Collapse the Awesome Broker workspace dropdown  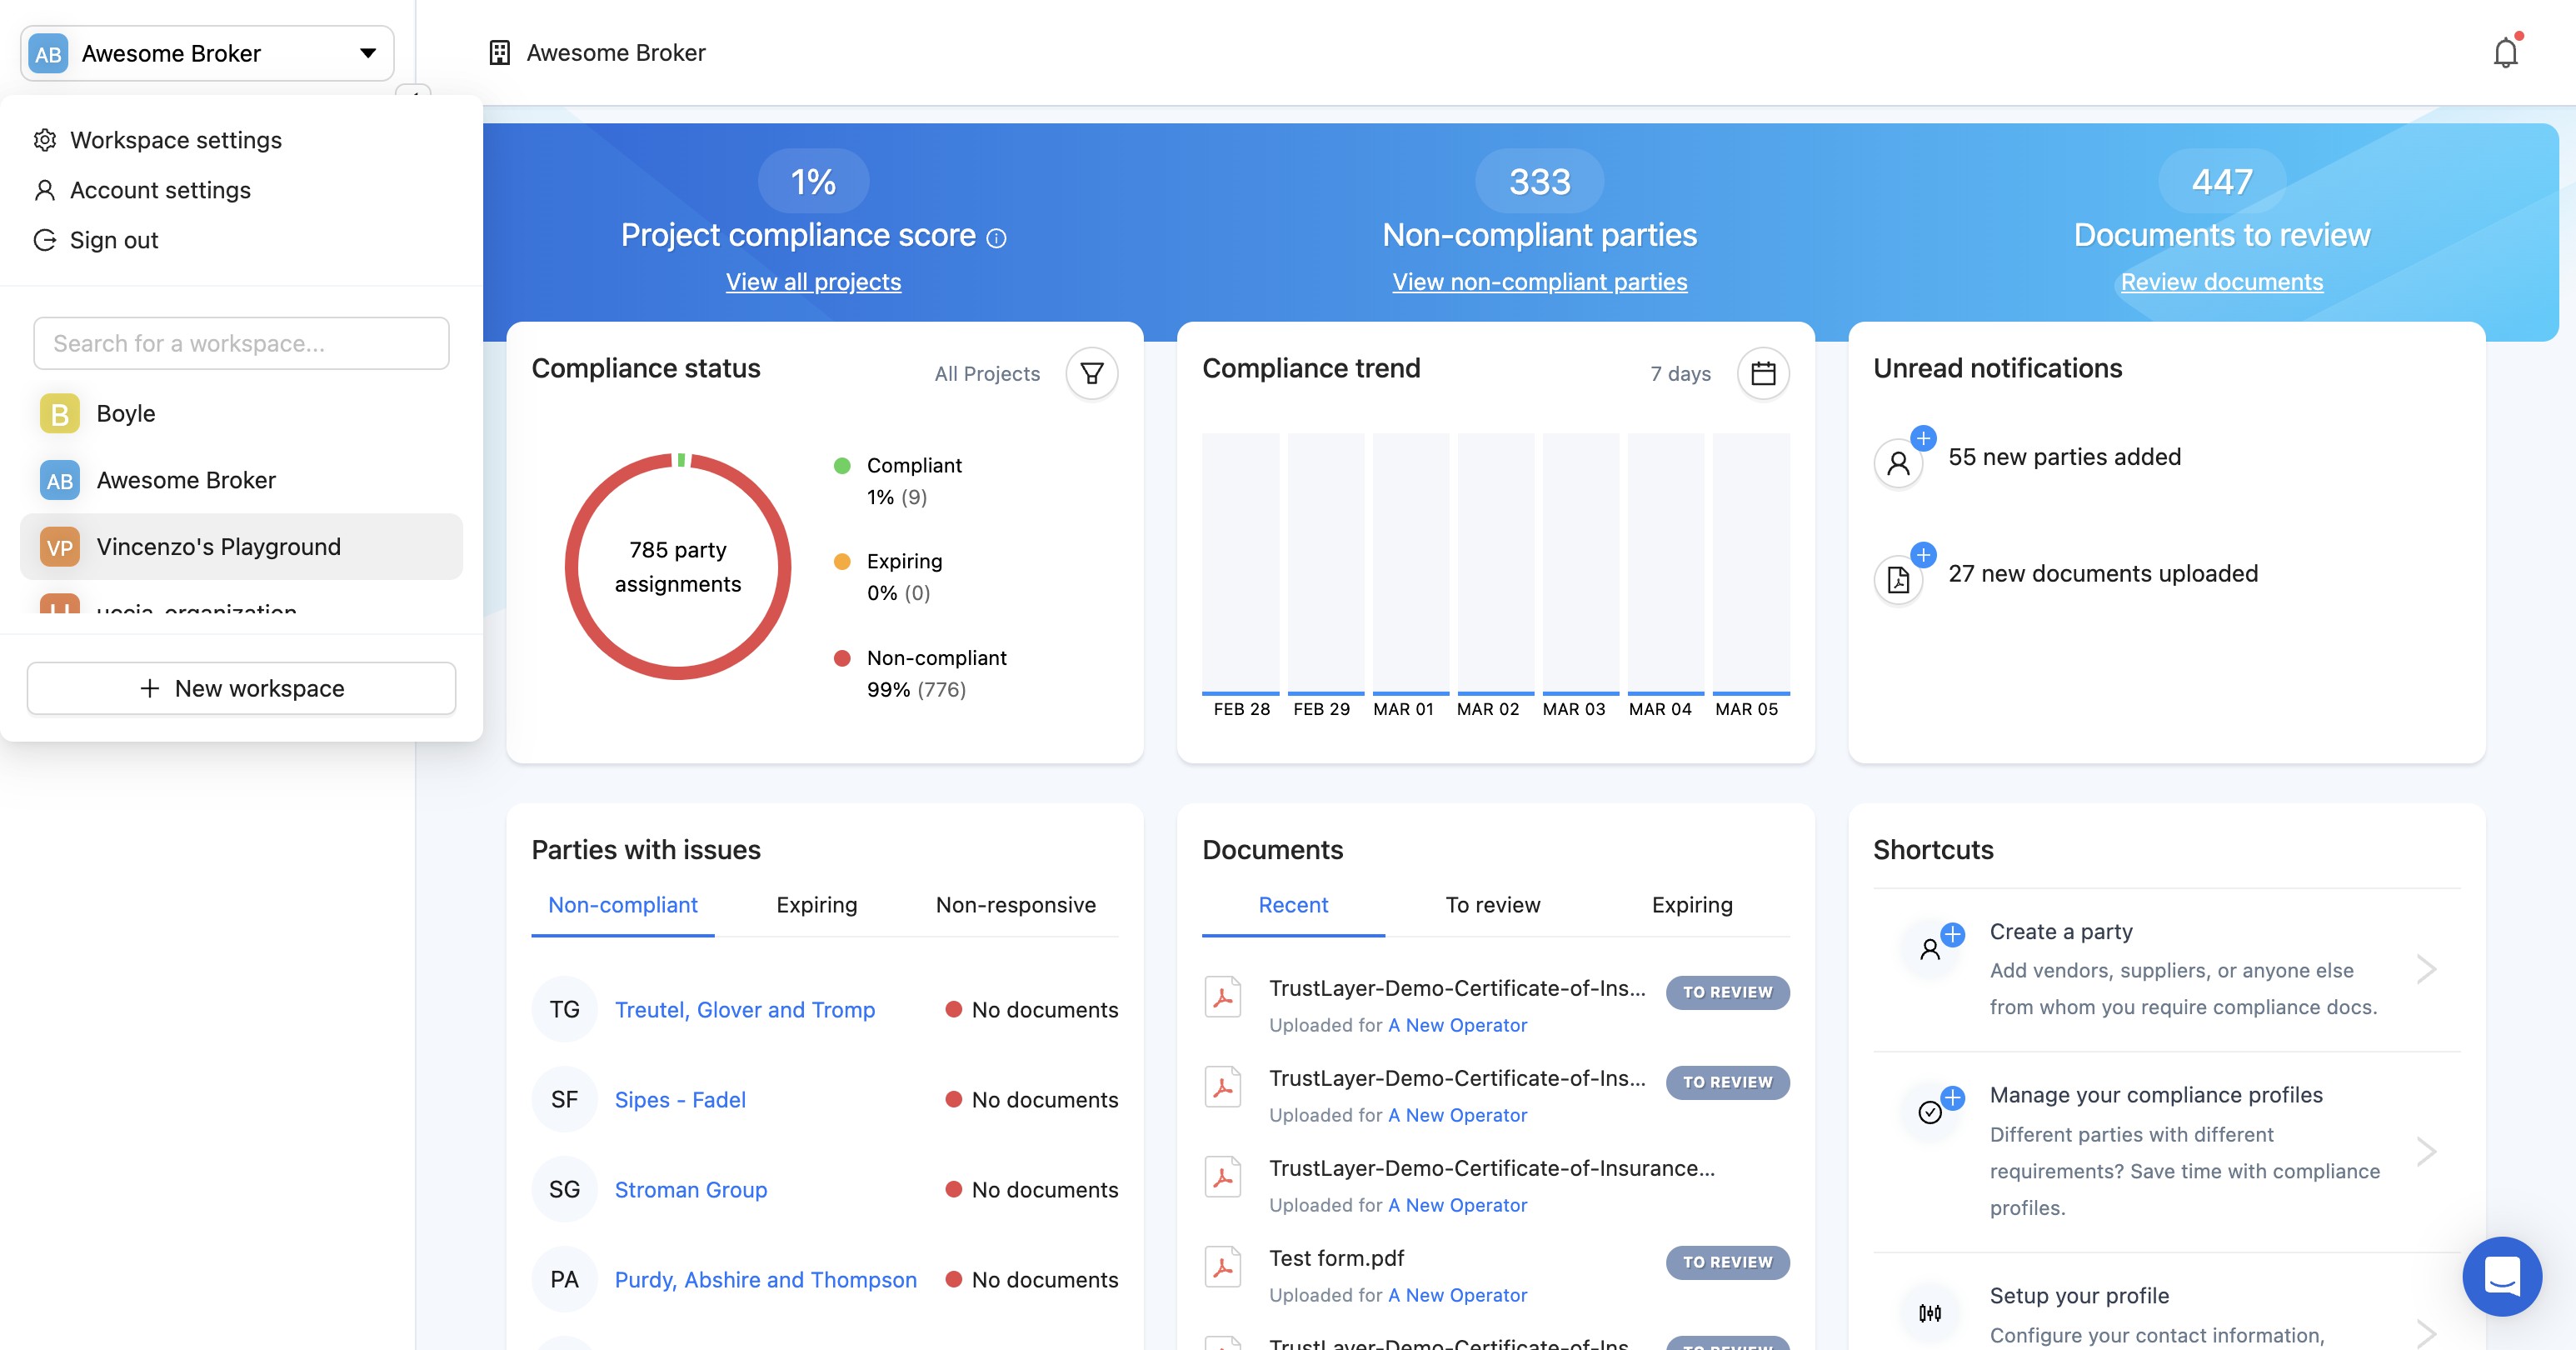pyautogui.click(x=367, y=53)
